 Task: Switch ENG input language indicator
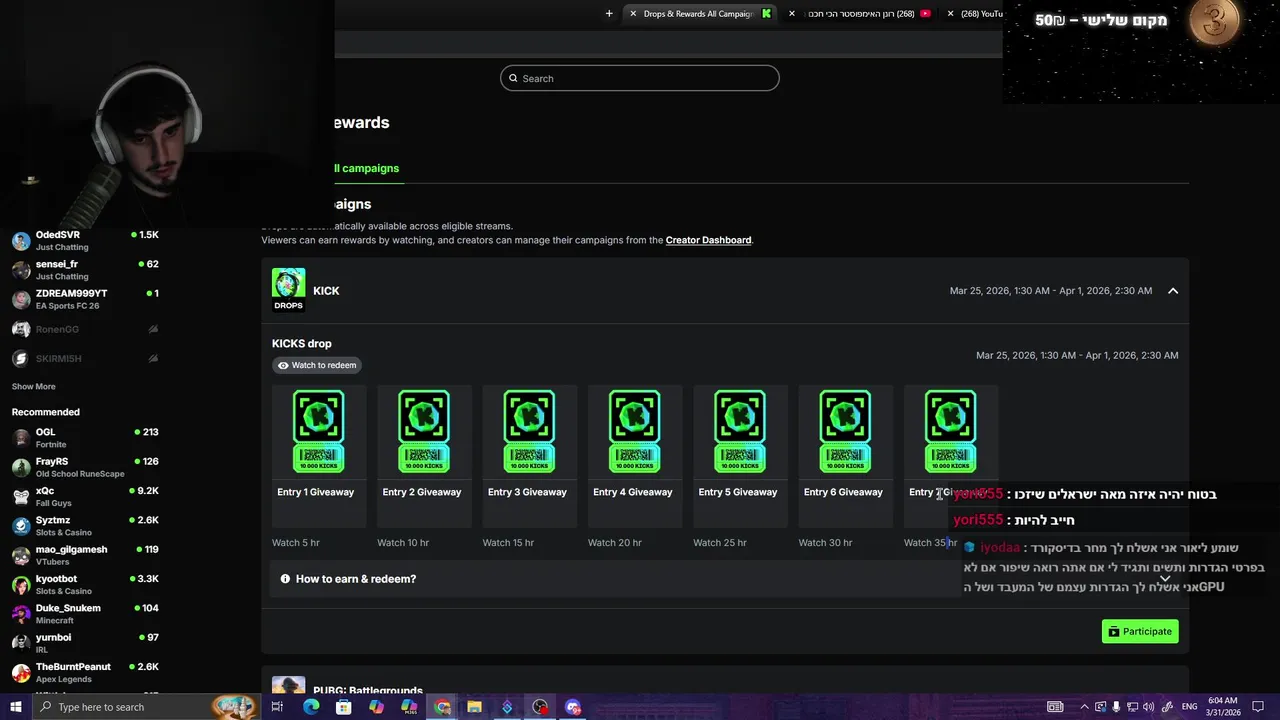pos(1190,707)
